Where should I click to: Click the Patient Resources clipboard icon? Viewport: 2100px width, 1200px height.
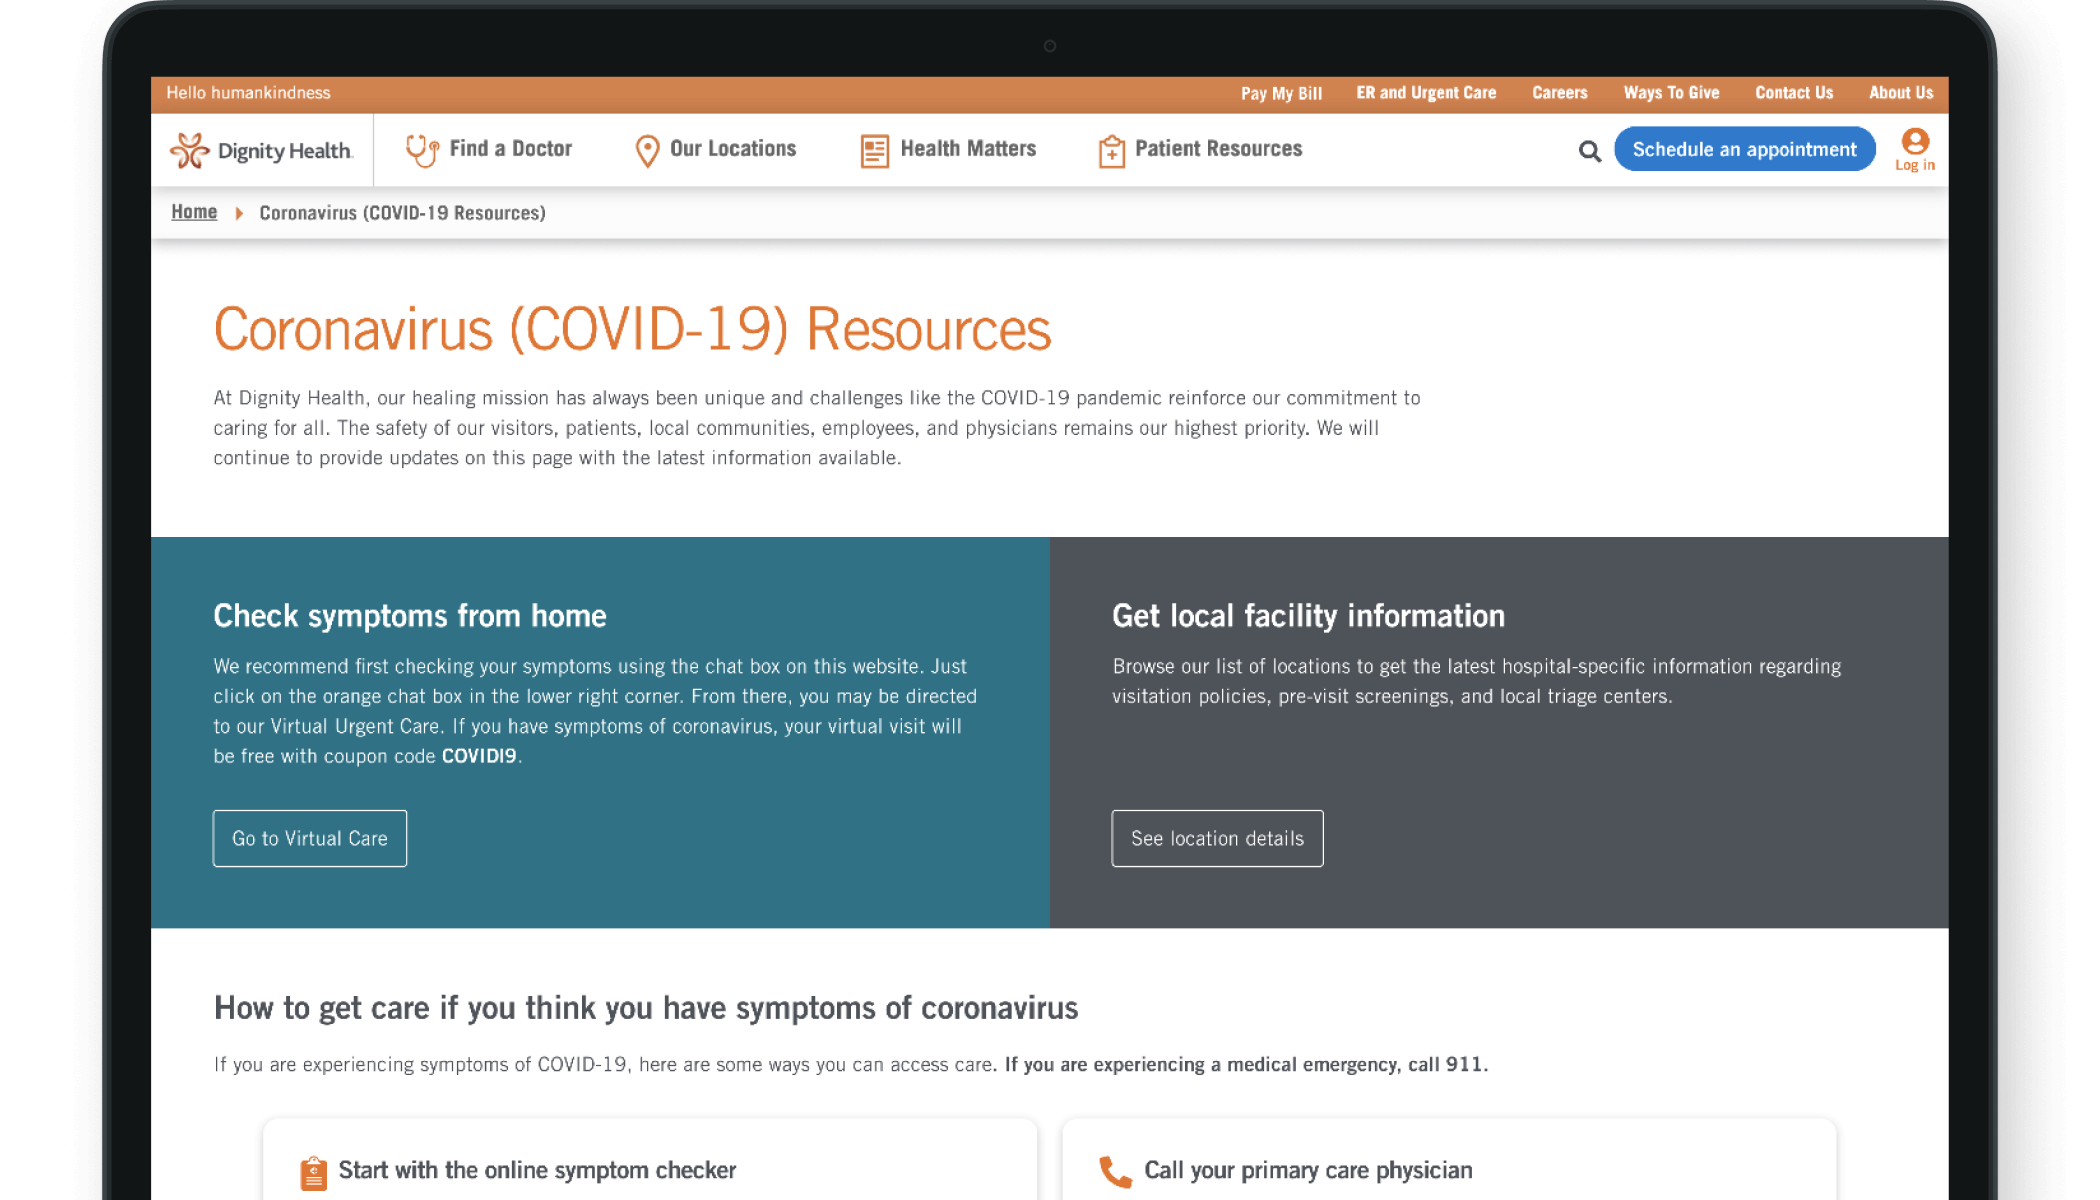pos(1111,149)
